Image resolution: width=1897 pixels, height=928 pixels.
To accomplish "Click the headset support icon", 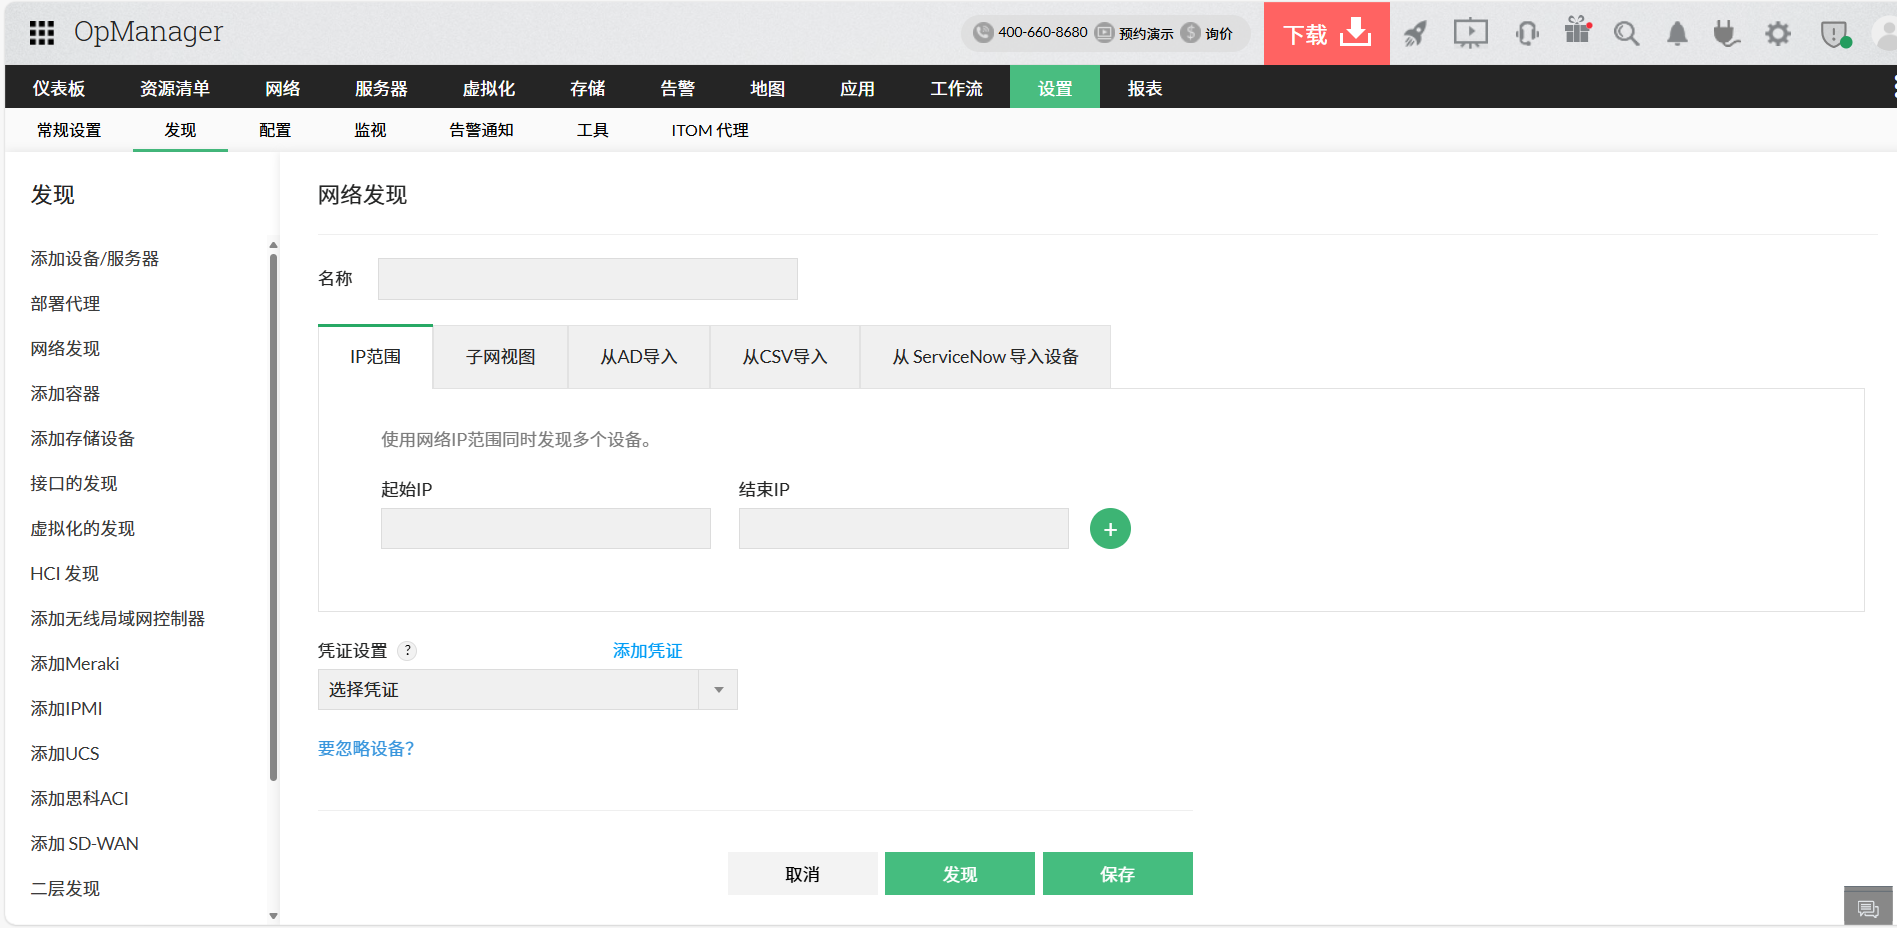I will [x=1527, y=33].
